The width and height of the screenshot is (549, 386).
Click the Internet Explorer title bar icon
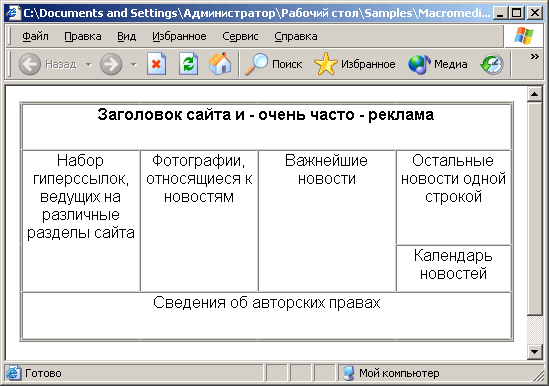point(13,13)
